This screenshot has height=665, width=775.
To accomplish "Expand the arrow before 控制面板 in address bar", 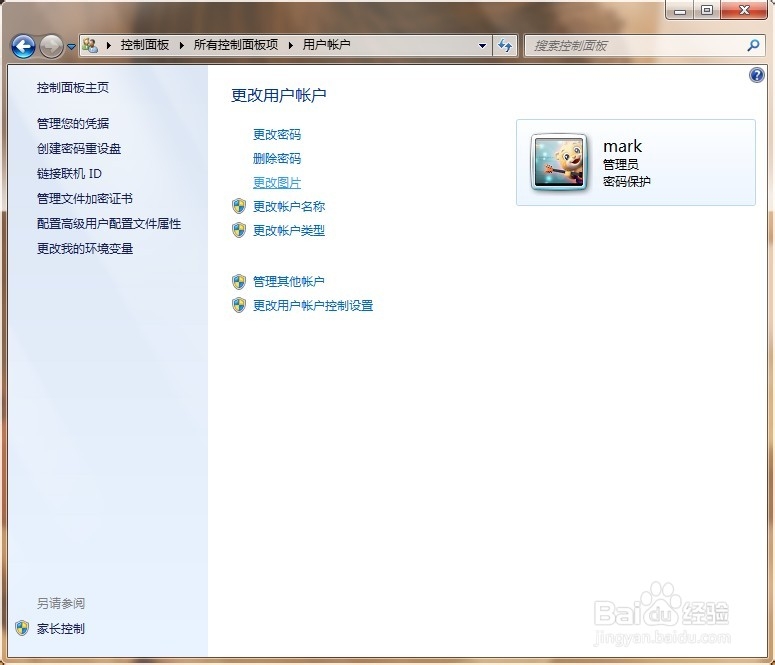I will (109, 45).
